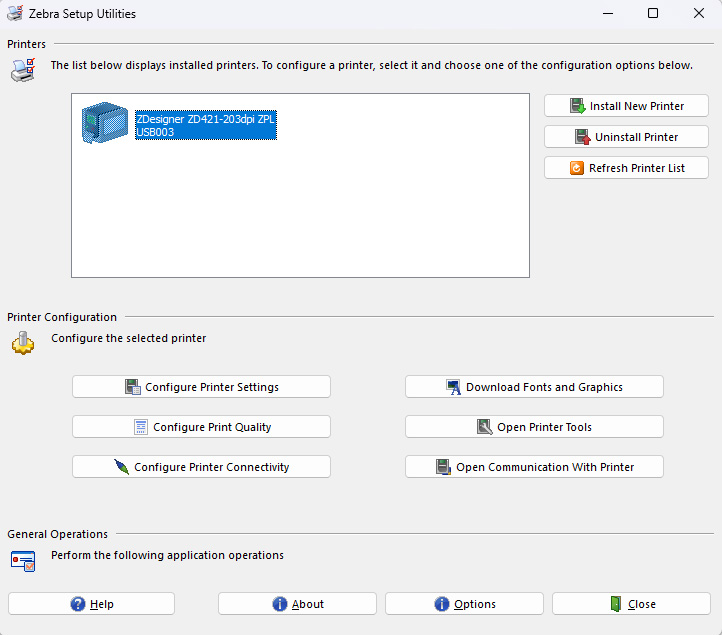Image resolution: width=722 pixels, height=635 pixels.
Task: Click the Install New Printer button
Action: coord(626,106)
